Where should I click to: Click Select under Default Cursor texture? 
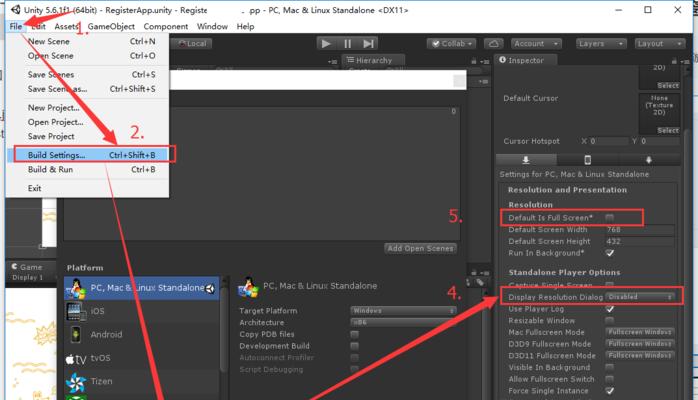(668, 130)
